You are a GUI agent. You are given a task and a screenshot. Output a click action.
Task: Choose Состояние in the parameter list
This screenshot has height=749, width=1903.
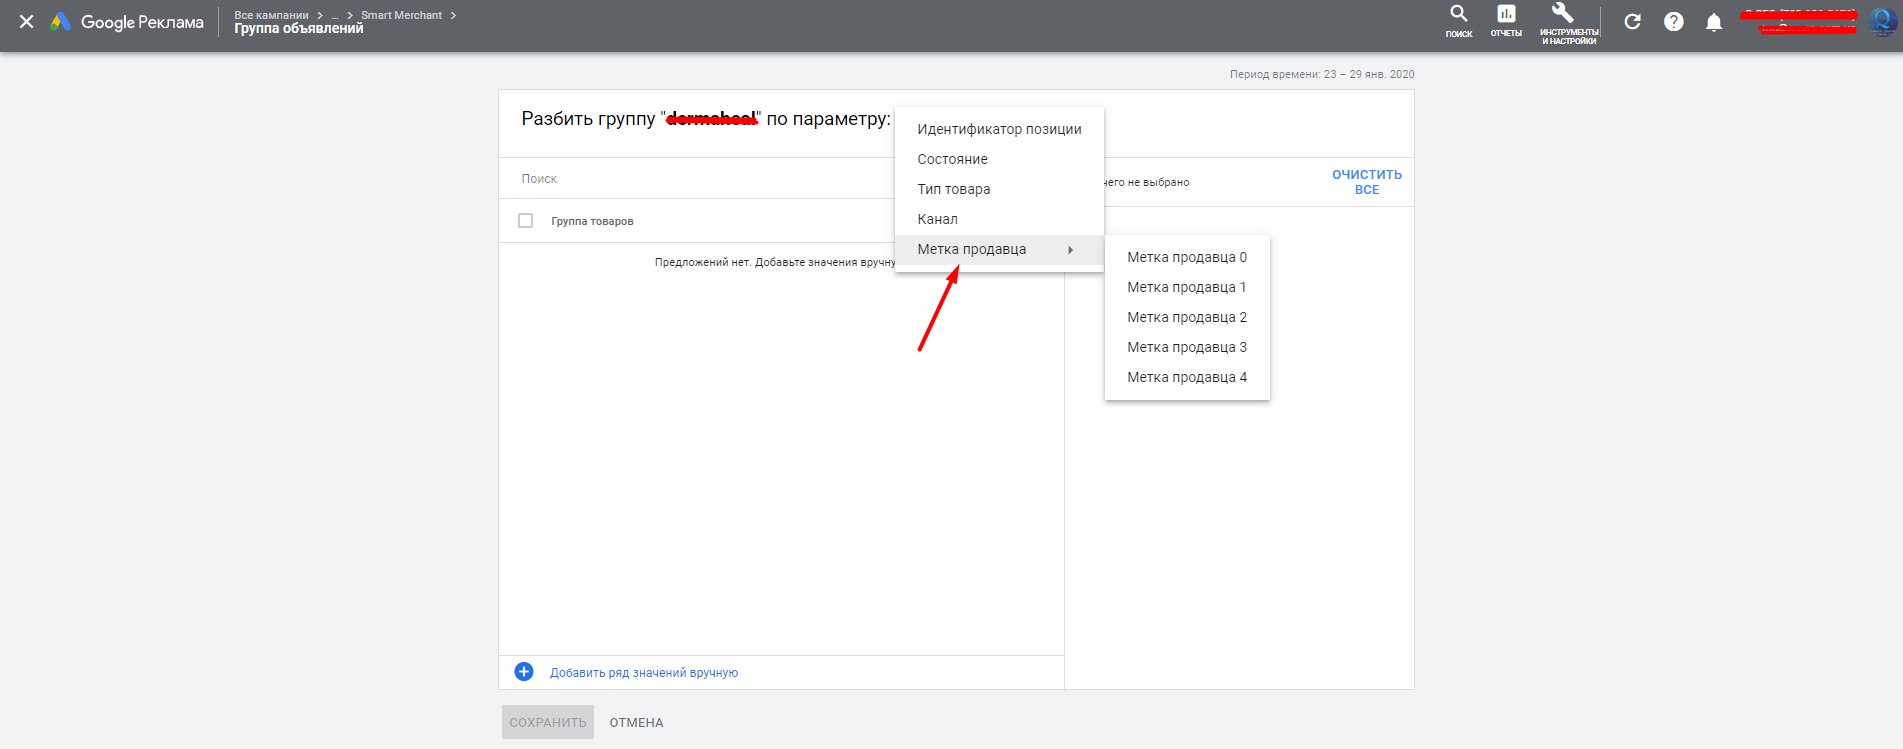tap(952, 159)
